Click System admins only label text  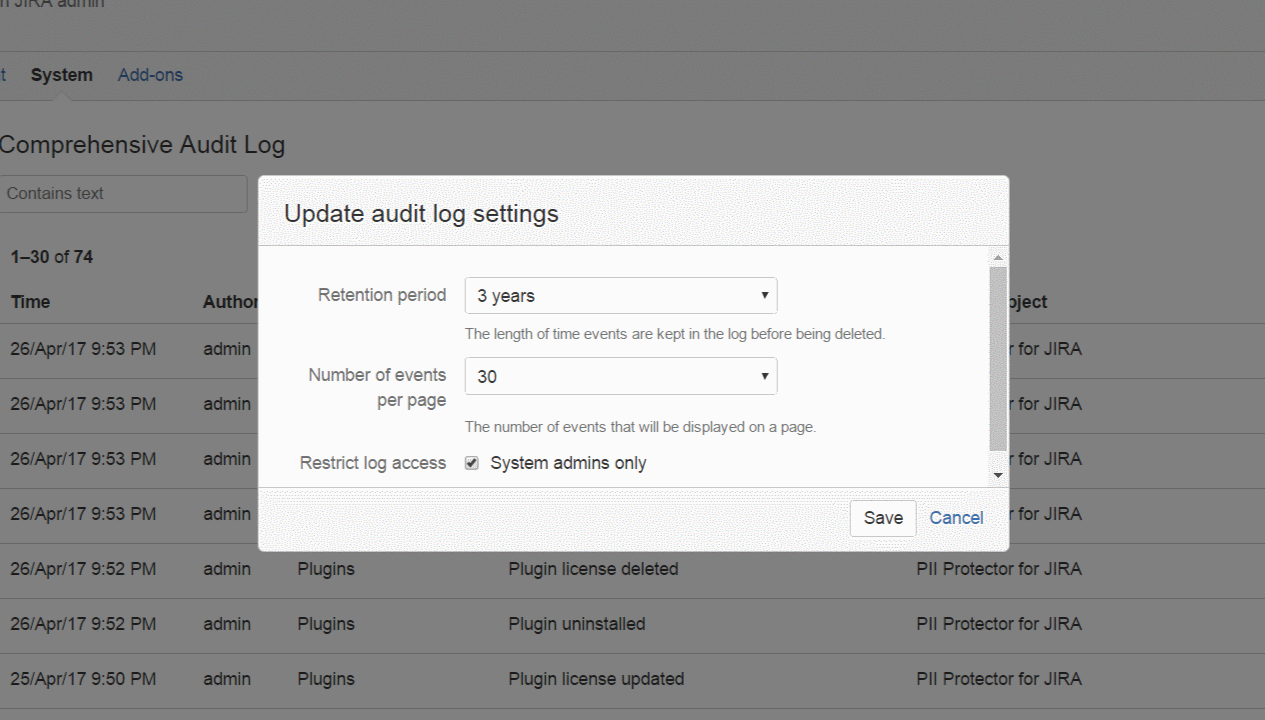[568, 463]
